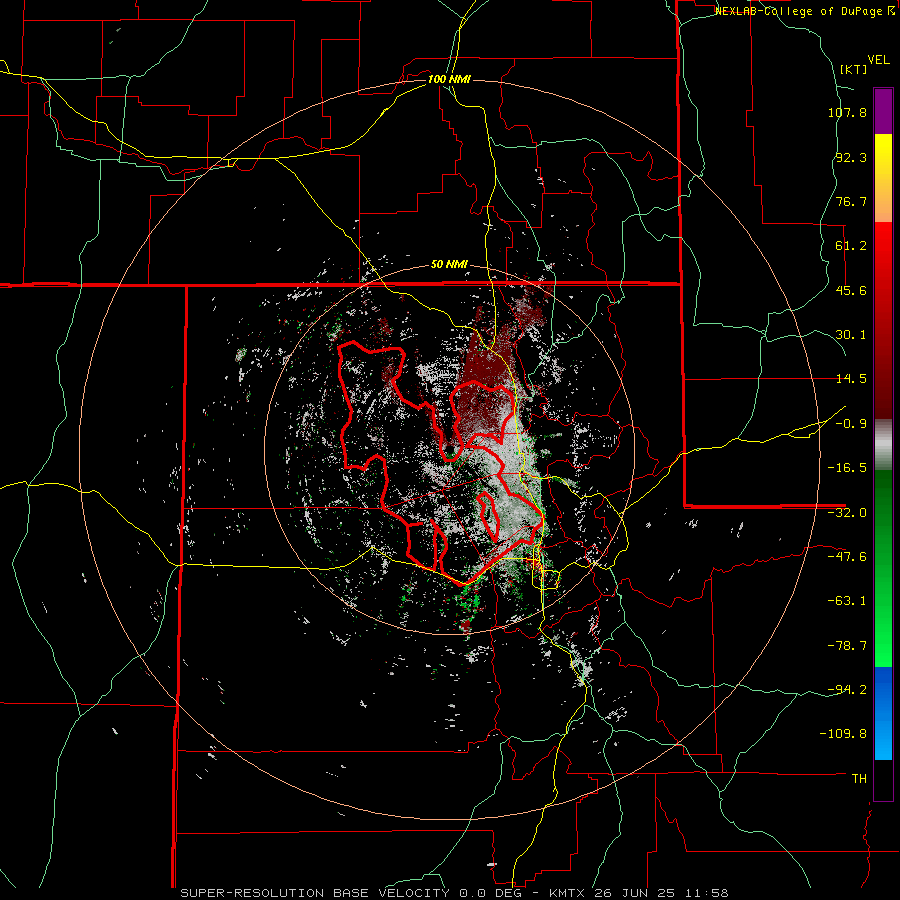Select the -47.6 legend value

pyautogui.click(x=847, y=557)
